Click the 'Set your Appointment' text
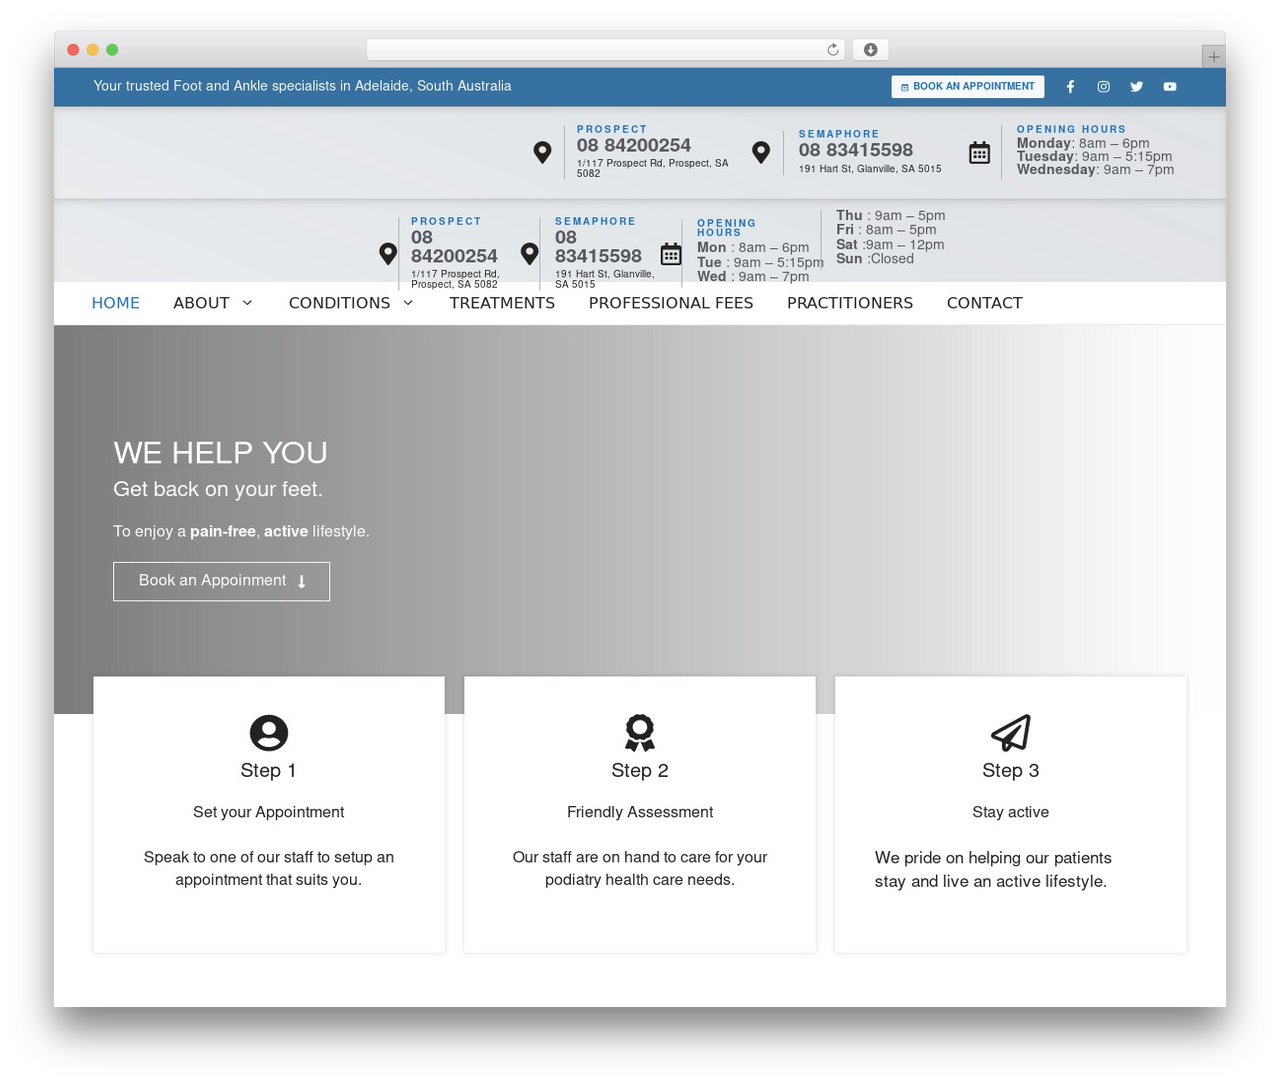This screenshot has height=1084, width=1280. click(268, 812)
